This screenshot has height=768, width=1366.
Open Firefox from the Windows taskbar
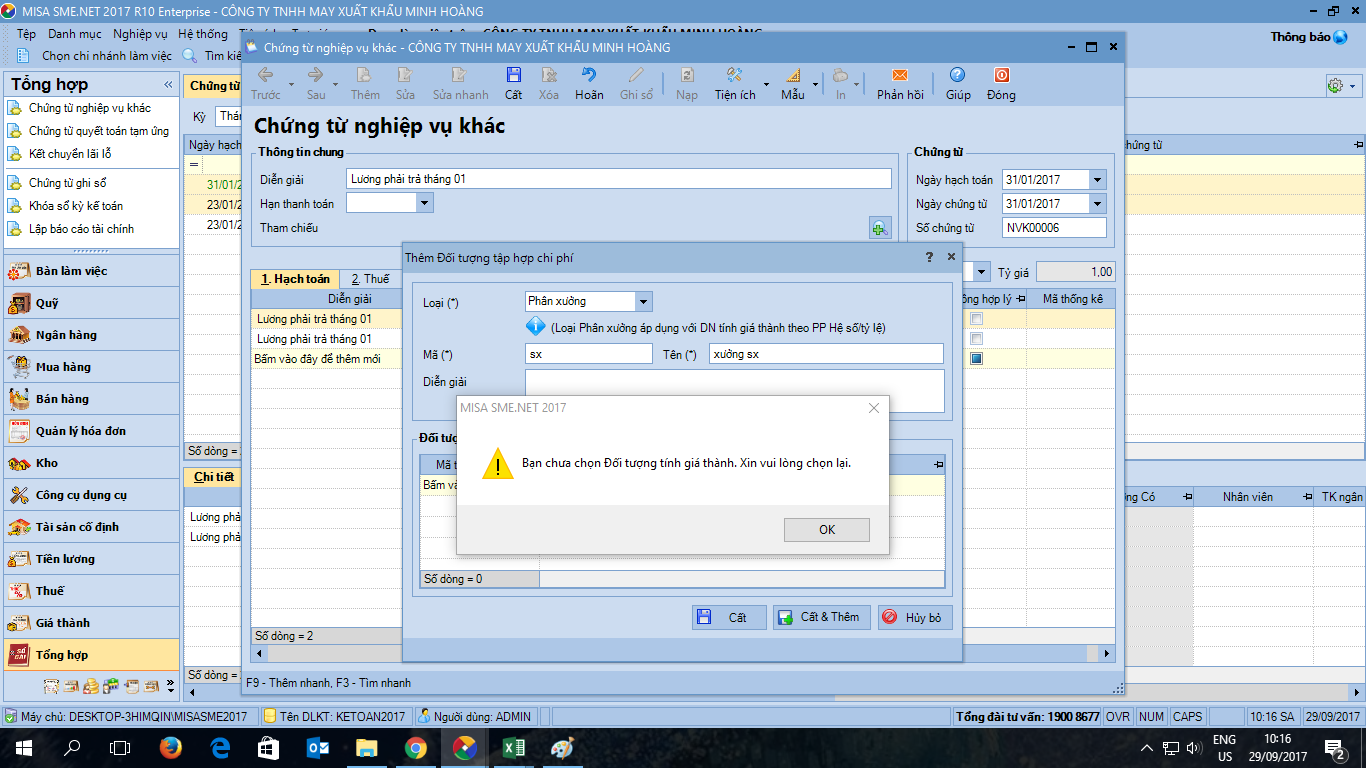point(171,747)
